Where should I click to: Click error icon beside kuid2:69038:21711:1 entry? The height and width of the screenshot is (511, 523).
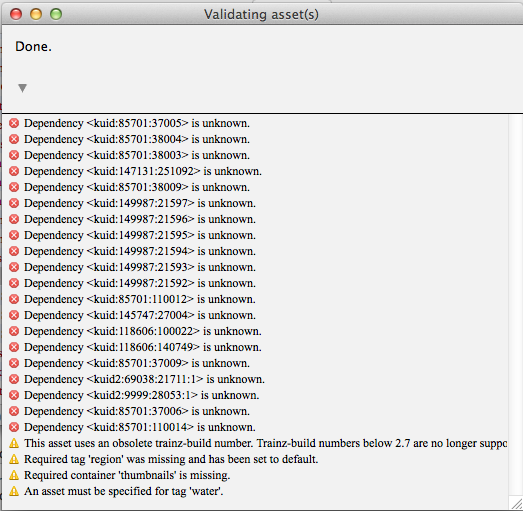(x=14, y=379)
